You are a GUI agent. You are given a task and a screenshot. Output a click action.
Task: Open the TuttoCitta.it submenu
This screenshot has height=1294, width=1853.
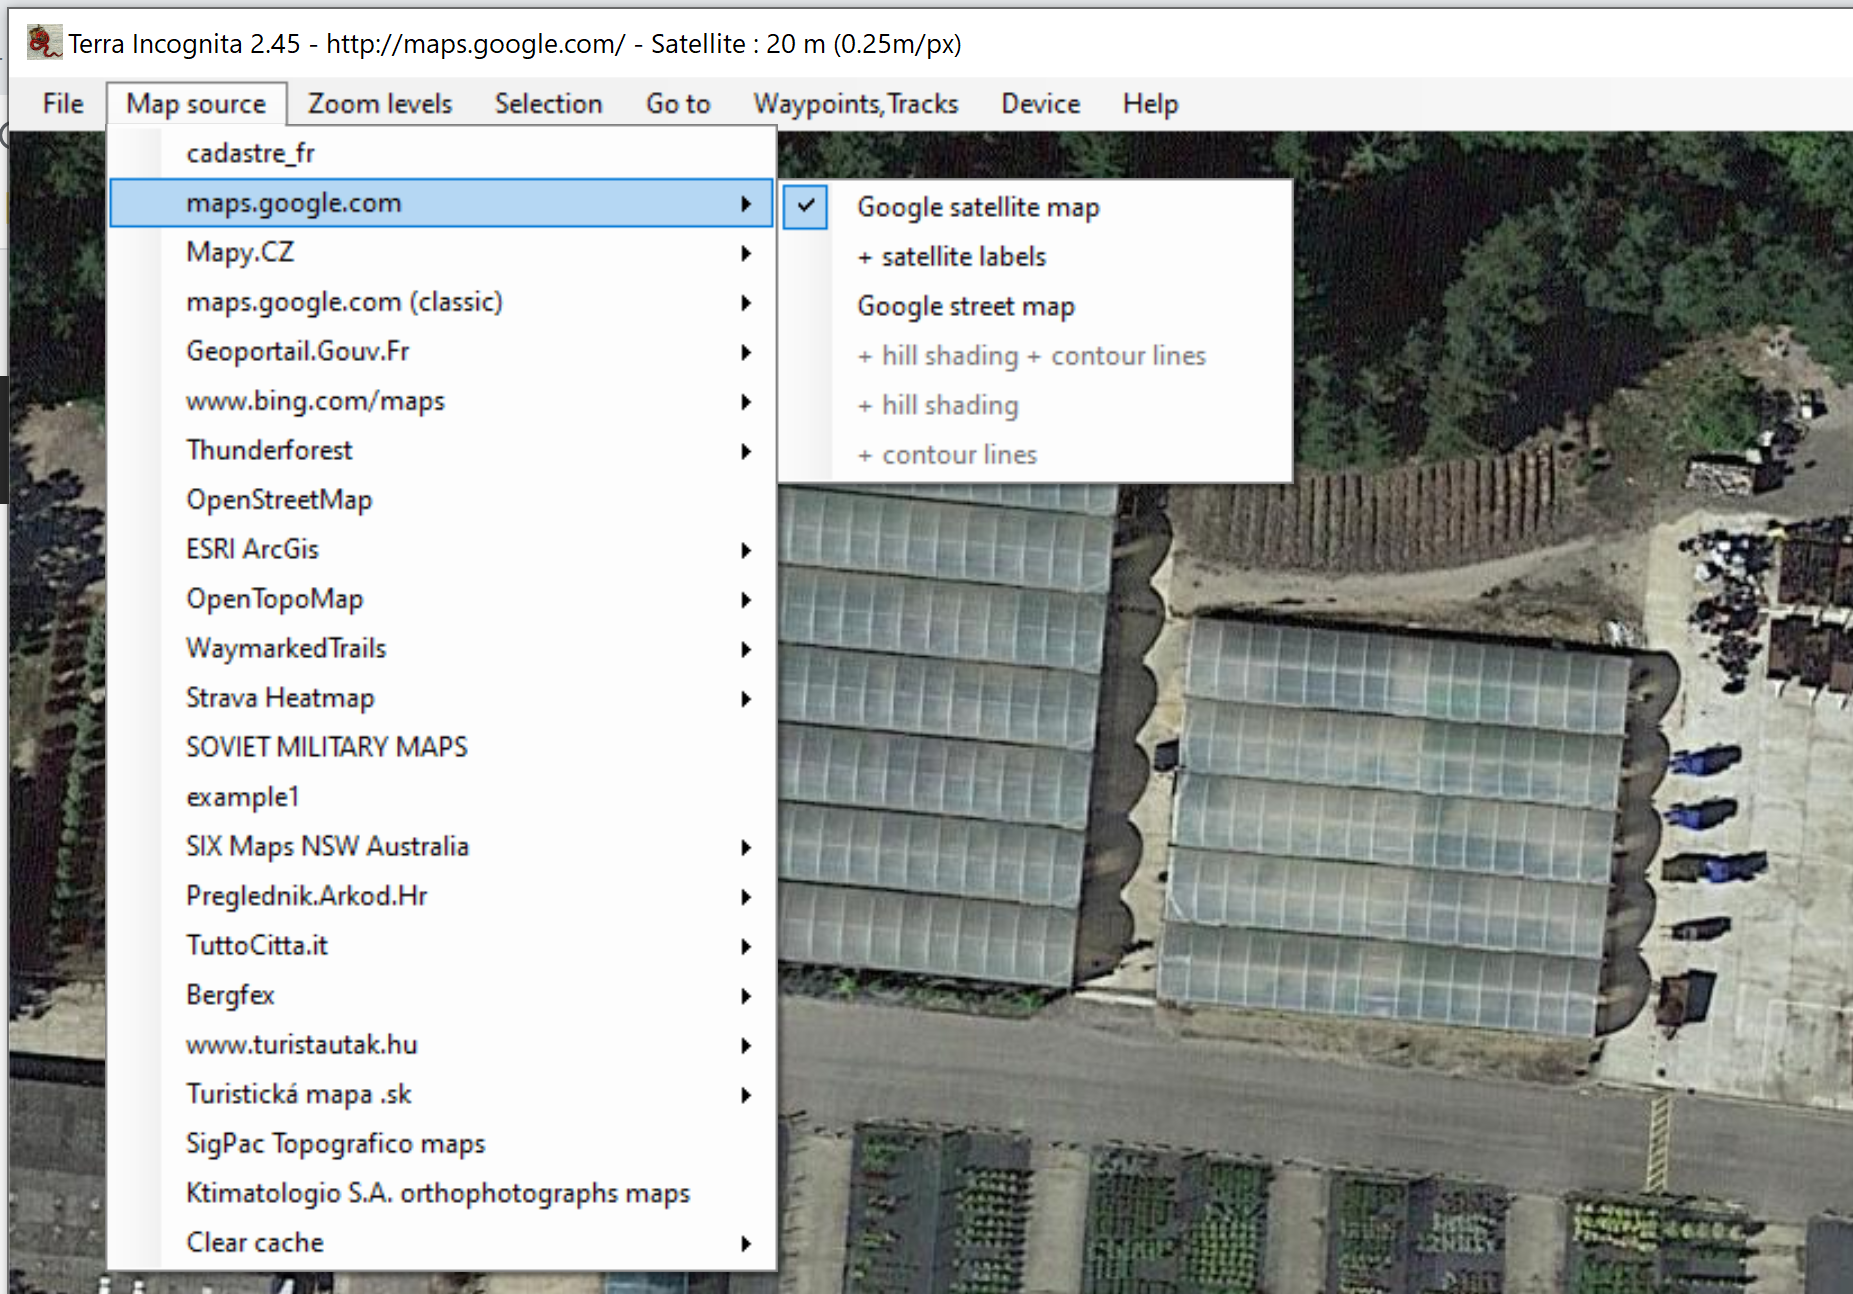[x=441, y=945]
